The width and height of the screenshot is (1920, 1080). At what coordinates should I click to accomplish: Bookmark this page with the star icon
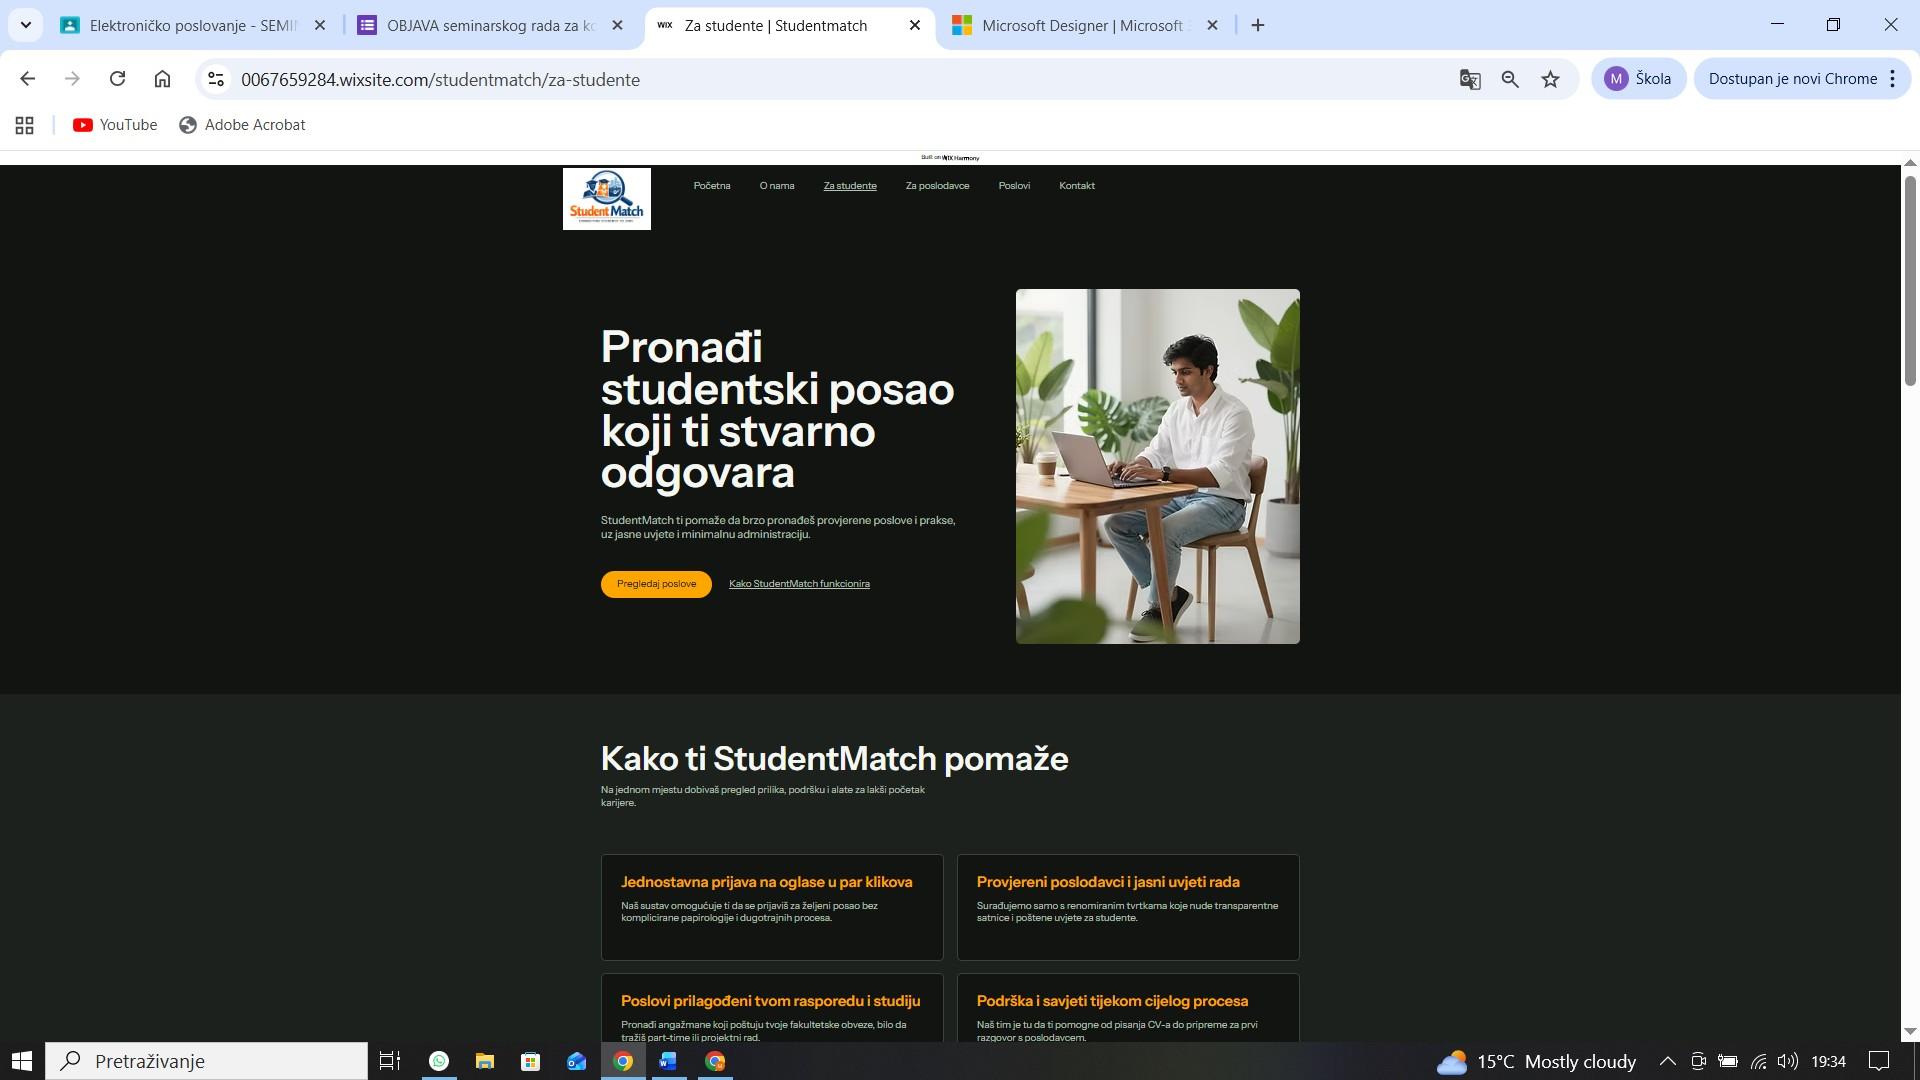1550,80
